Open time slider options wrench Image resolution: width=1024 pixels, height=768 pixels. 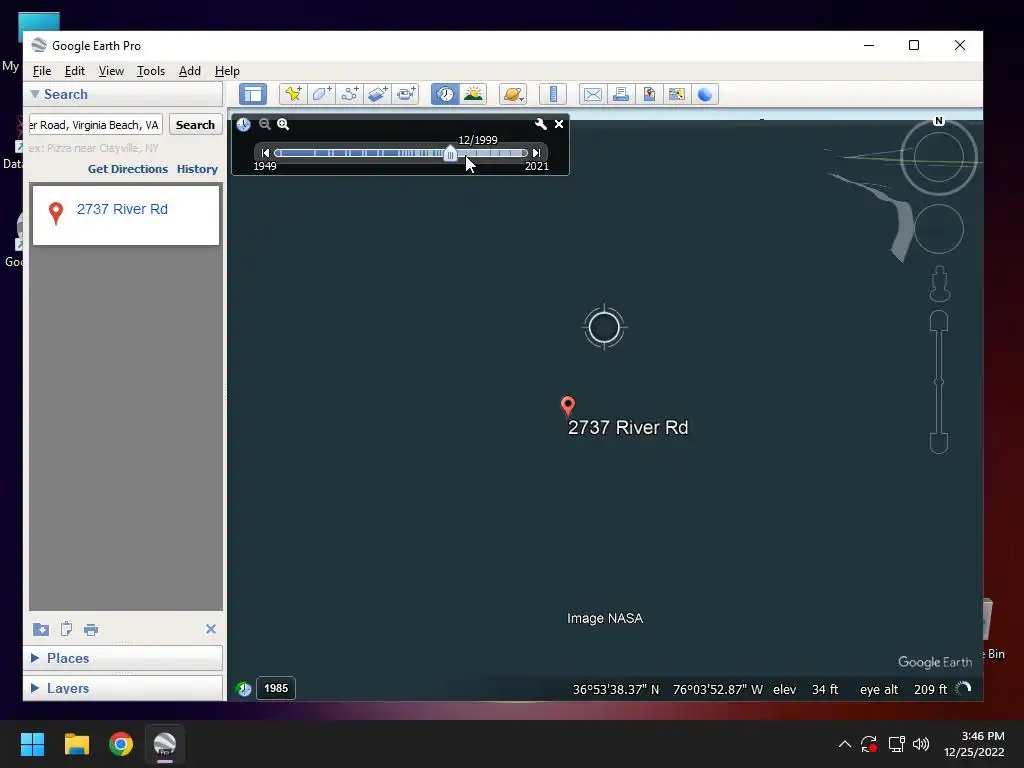540,123
